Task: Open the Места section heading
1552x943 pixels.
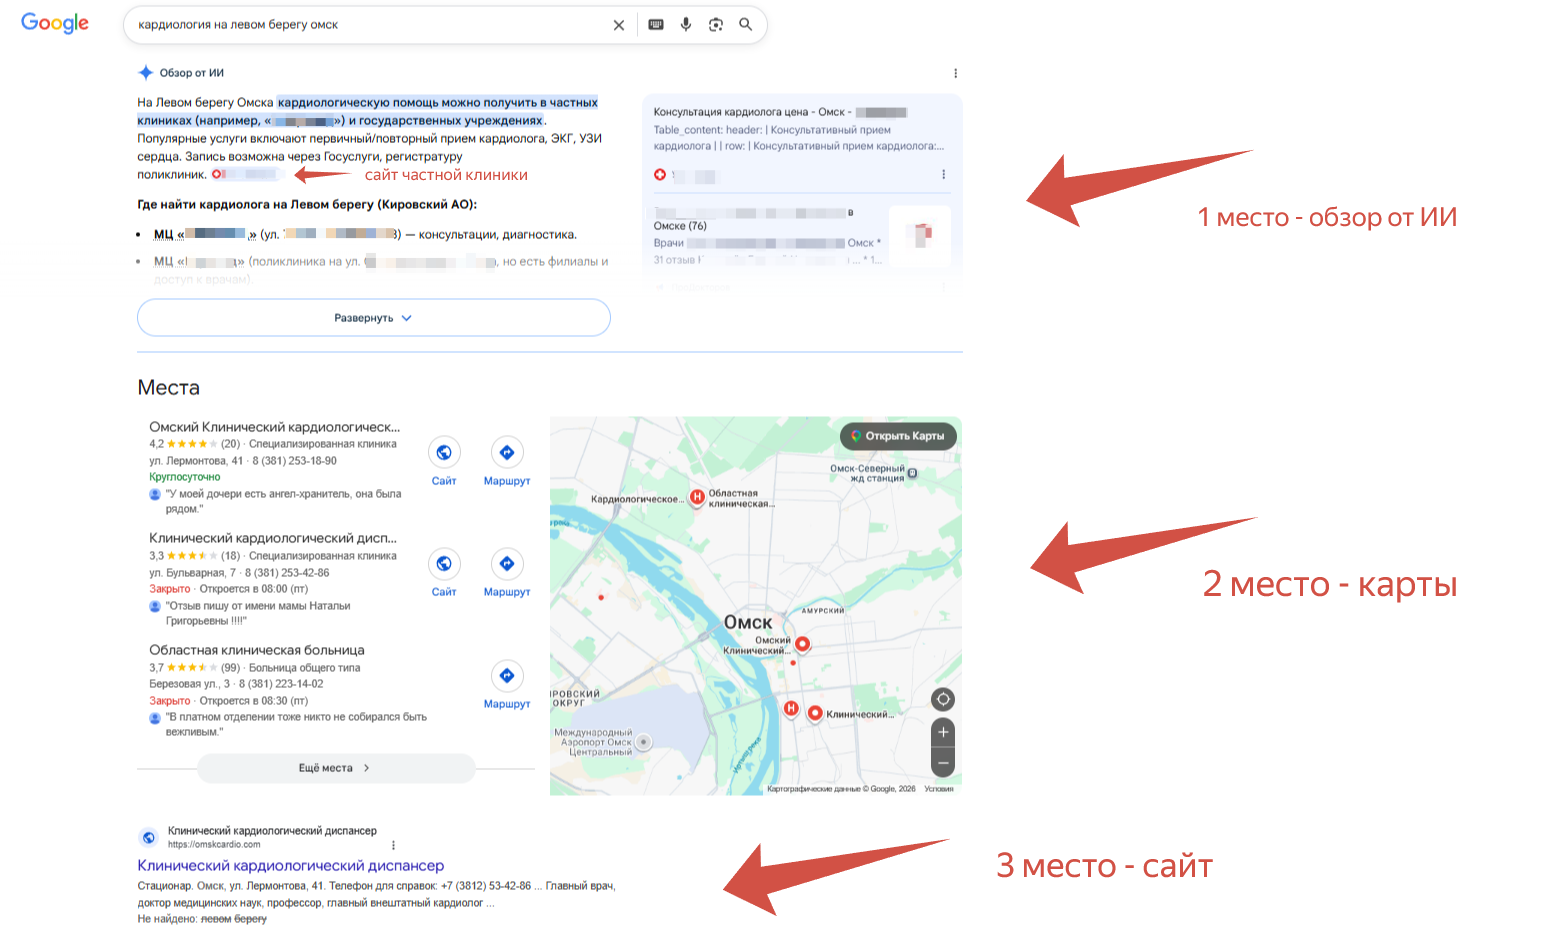Action: (169, 388)
